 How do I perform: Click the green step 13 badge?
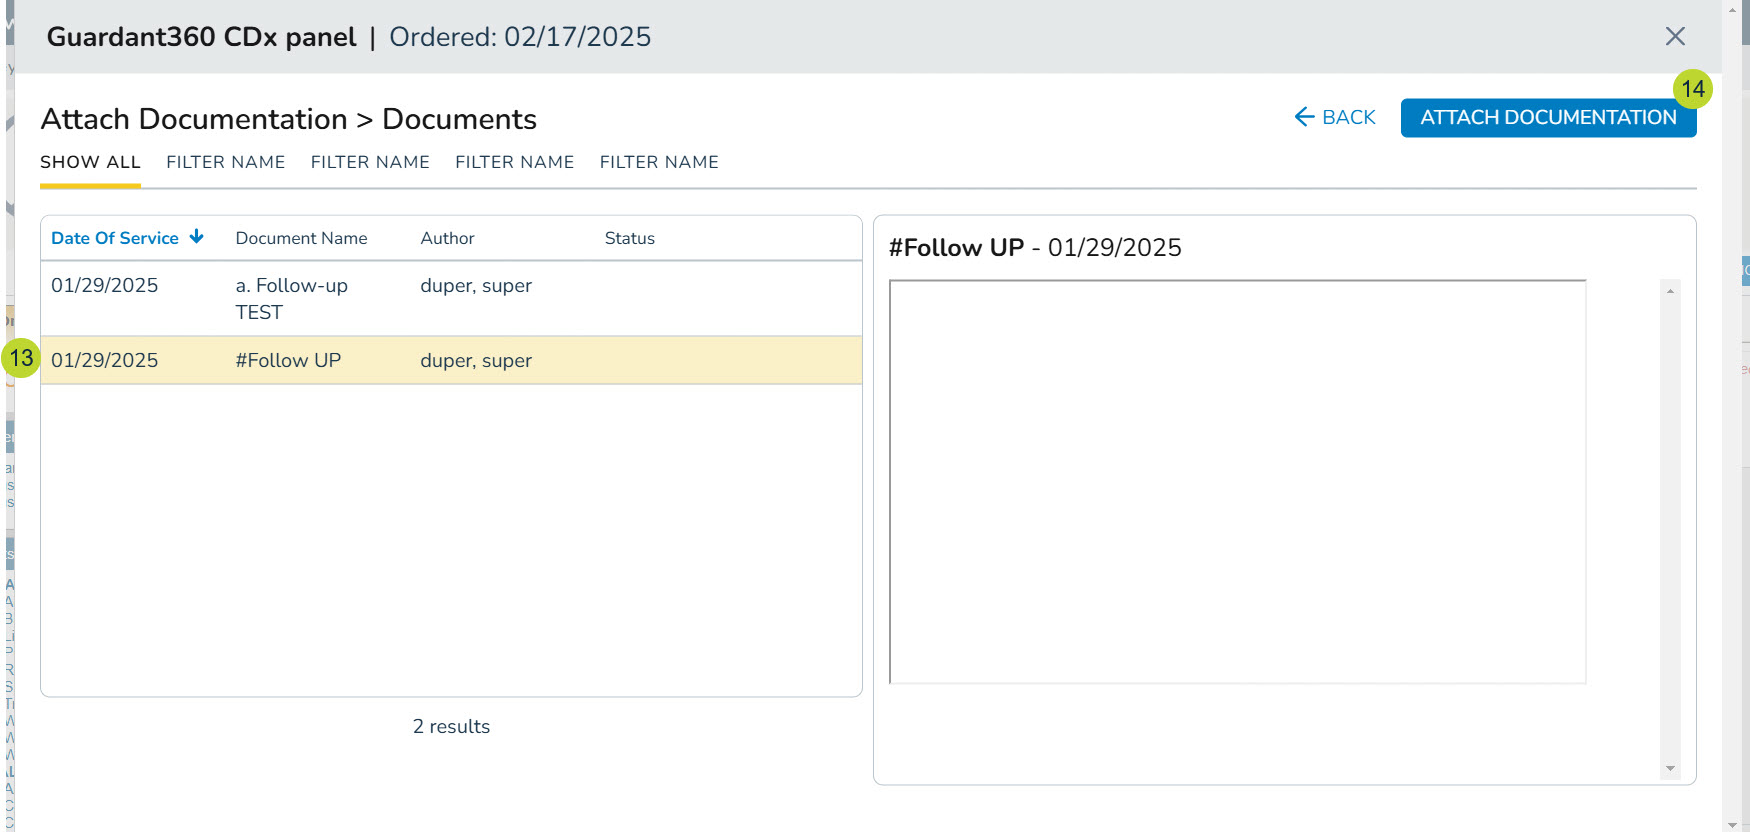tap(21, 358)
